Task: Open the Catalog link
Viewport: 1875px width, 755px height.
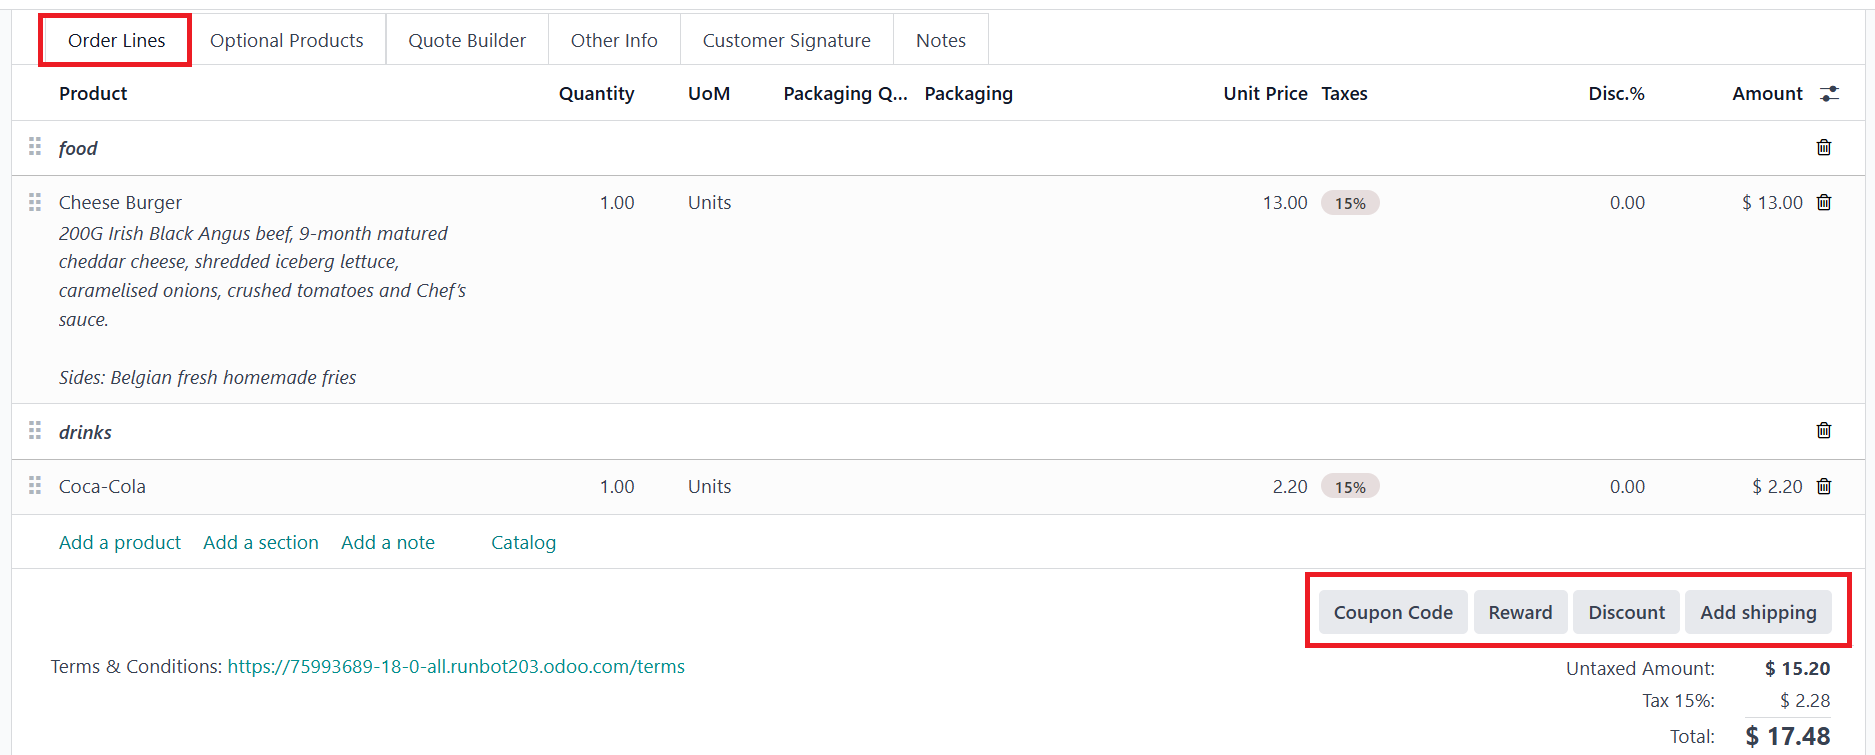Action: pyautogui.click(x=523, y=543)
